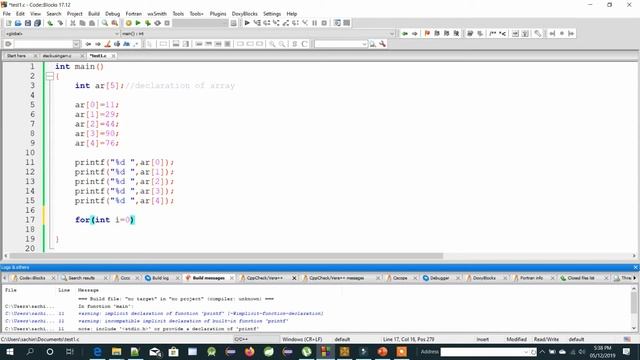Click the Zoom in magnifier on the editor toolbar

click(x=272, y=44)
